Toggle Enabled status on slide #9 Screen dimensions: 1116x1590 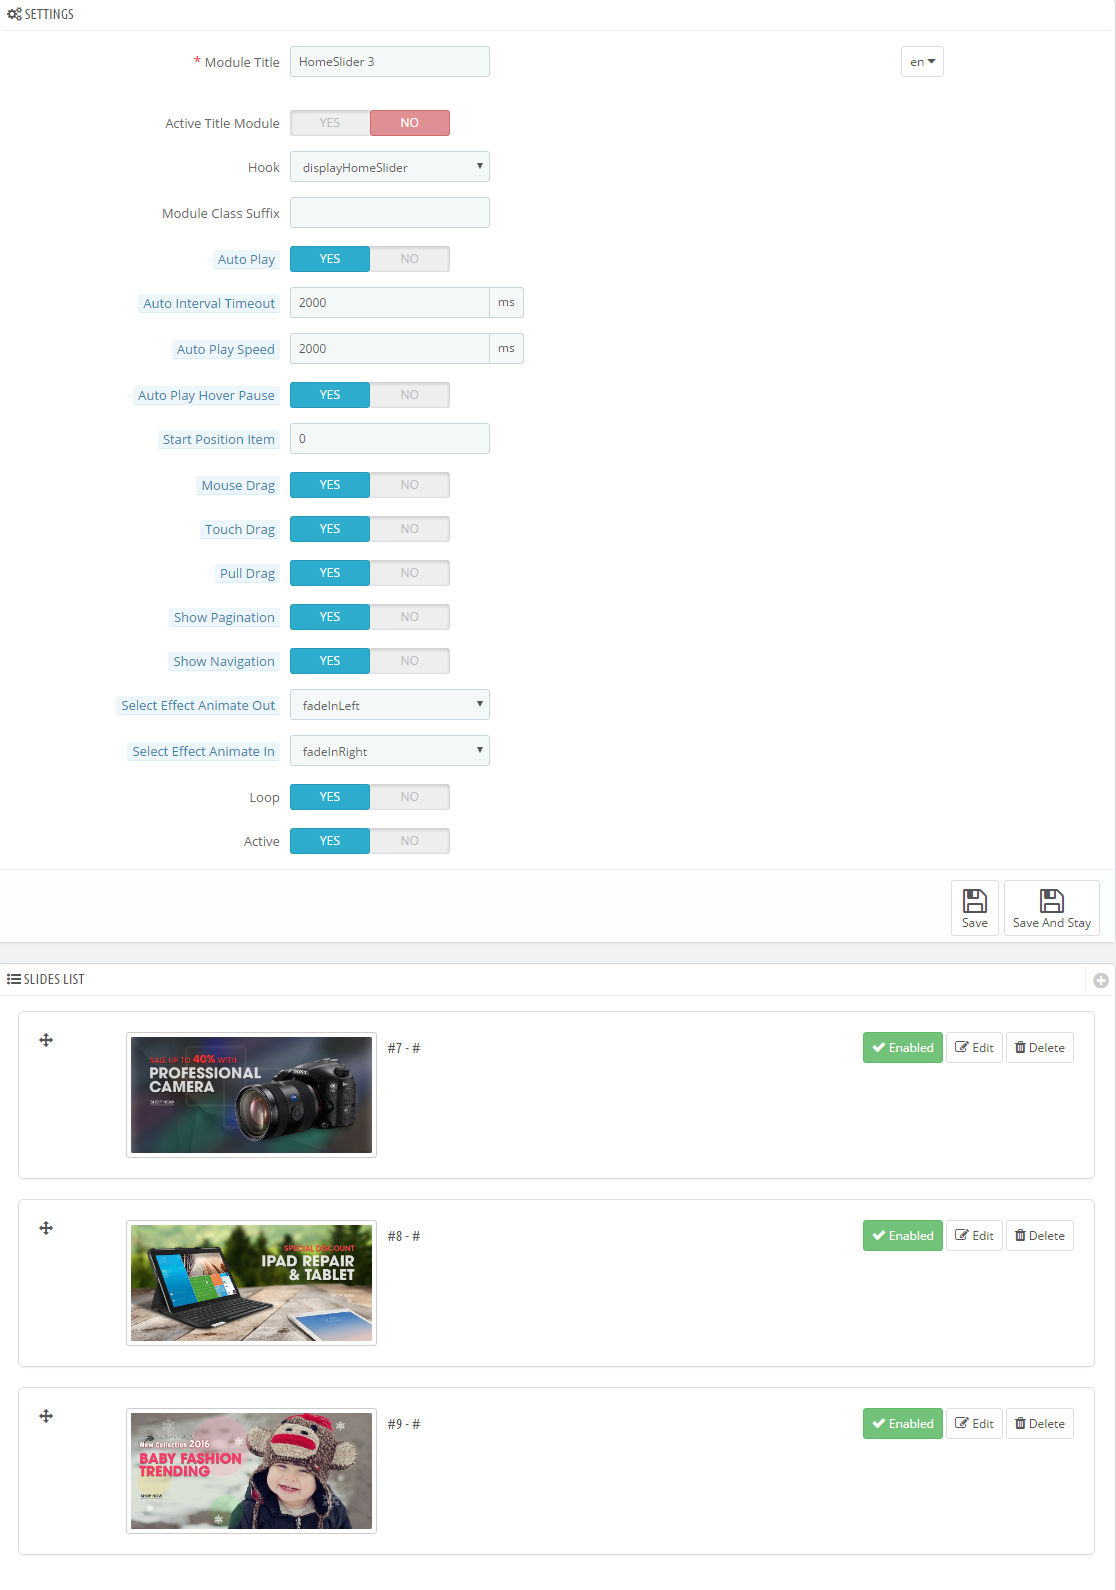point(902,1424)
